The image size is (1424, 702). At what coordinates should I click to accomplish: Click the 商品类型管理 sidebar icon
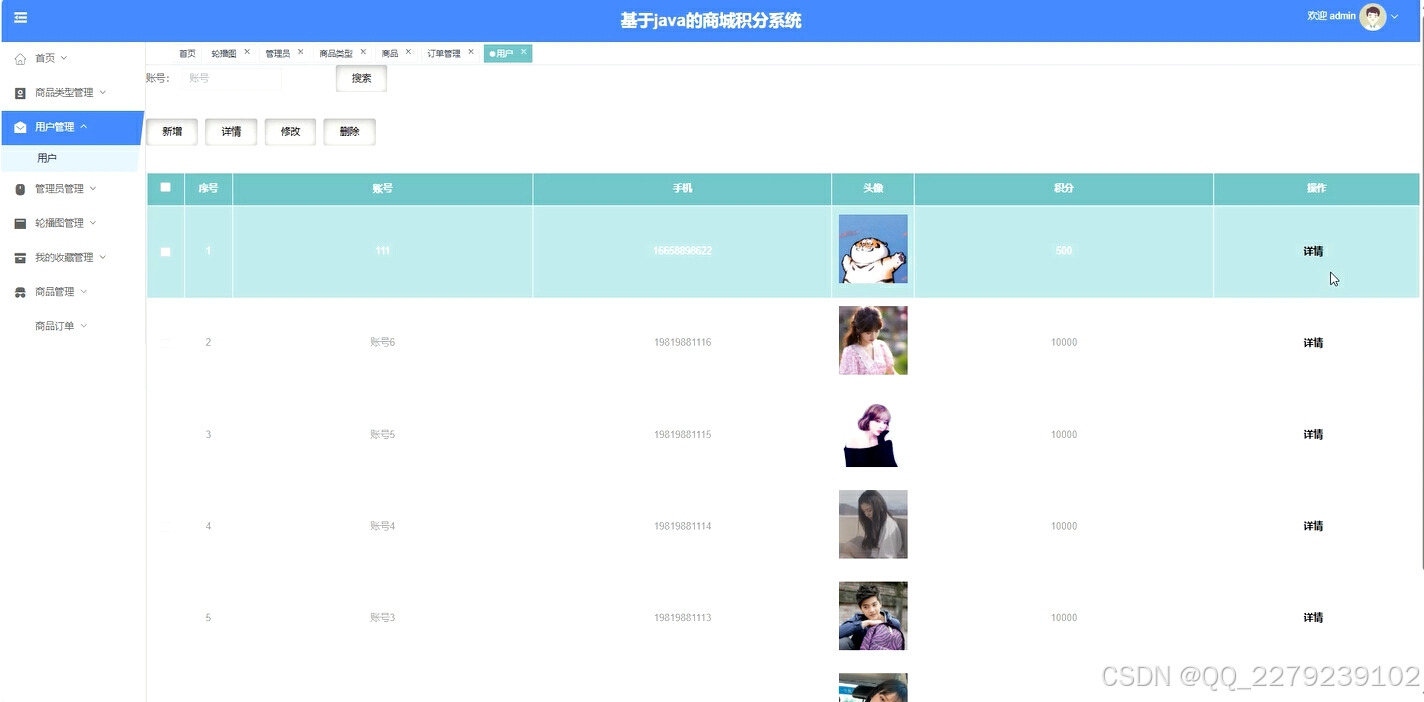[21, 92]
